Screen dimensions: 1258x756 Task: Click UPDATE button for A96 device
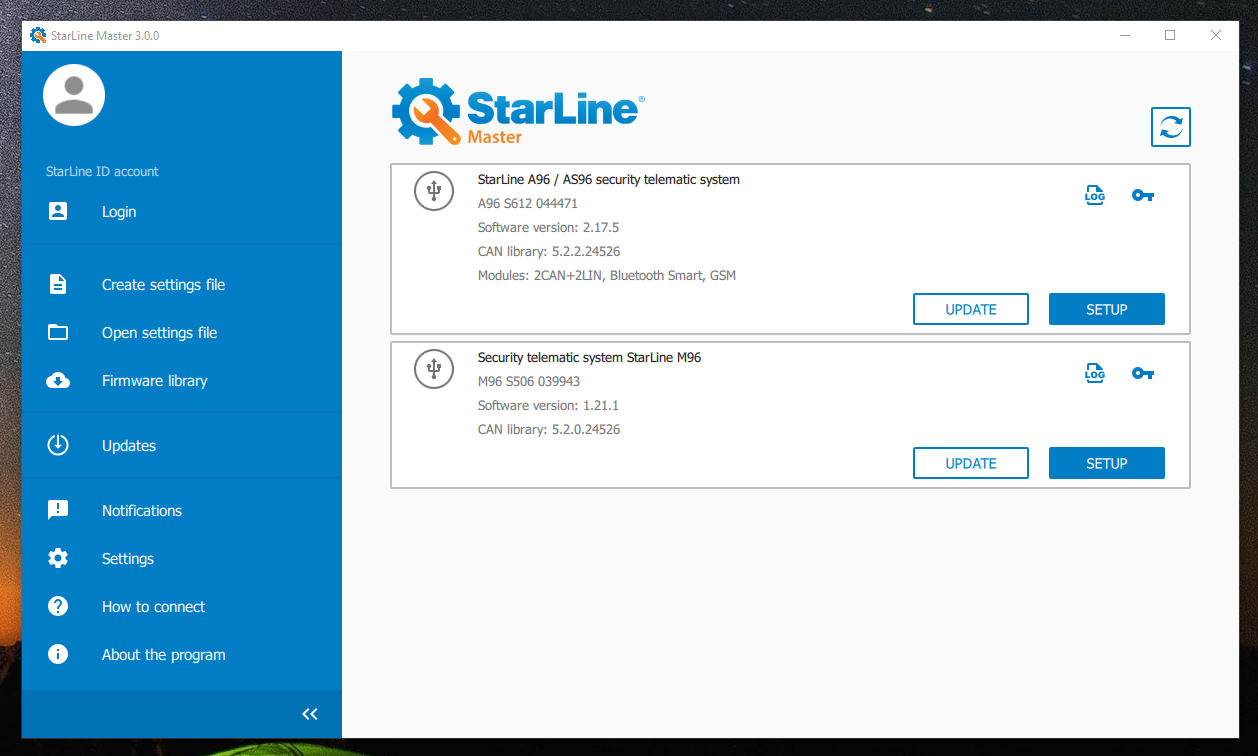[971, 309]
